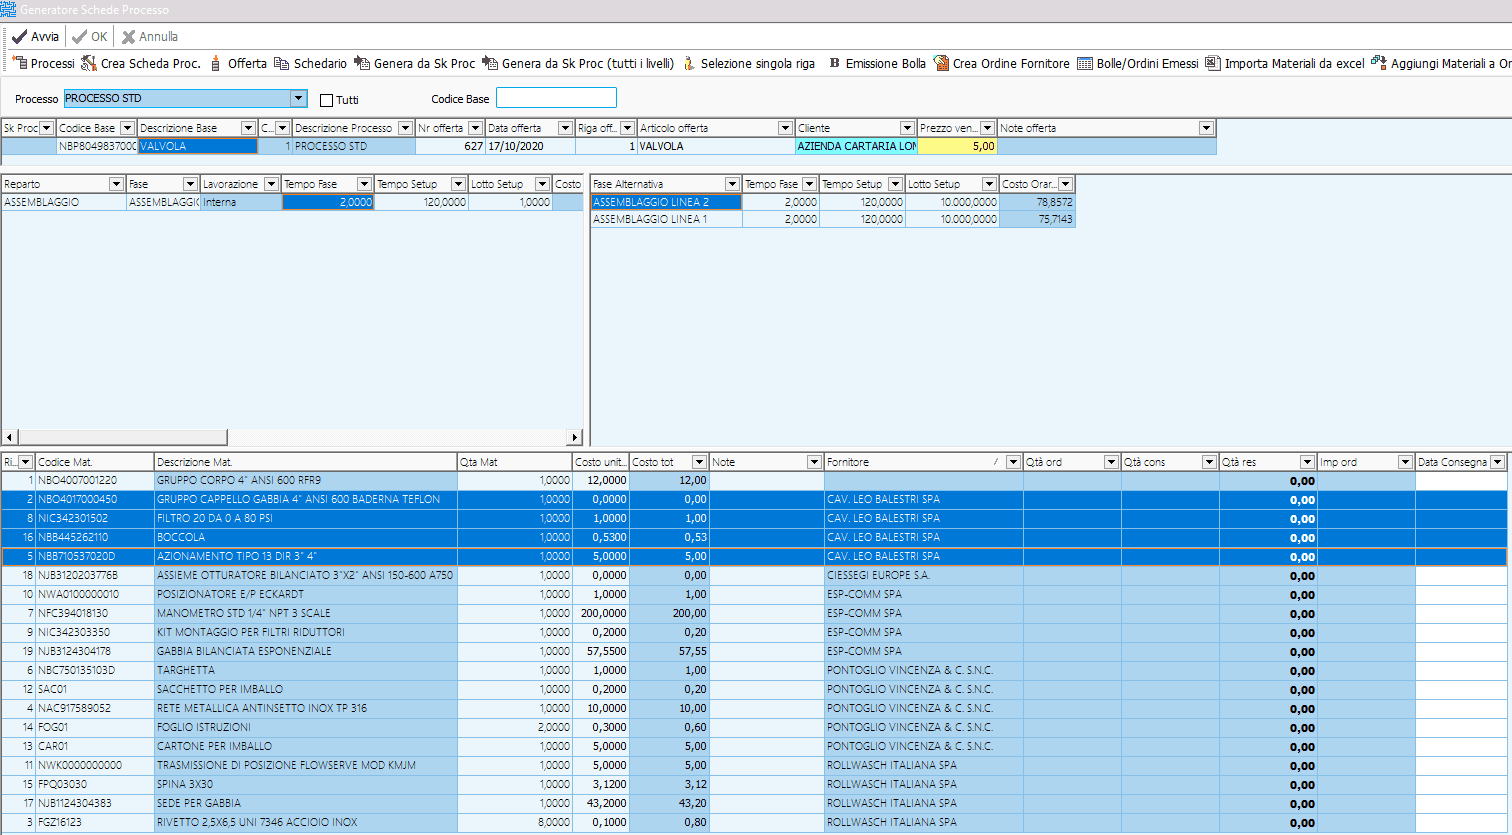Open the Reparto column filter dropdown

point(116,184)
